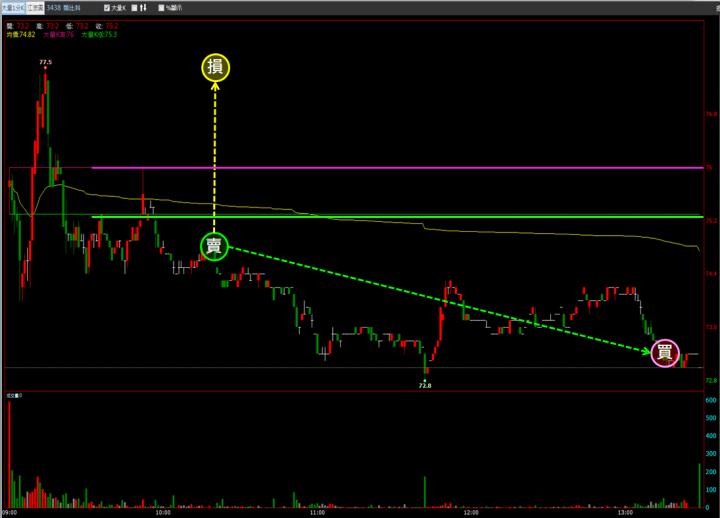Click the green 賣 sell marker
Image resolution: width=720 pixels, height=518 pixels.
tap(215, 246)
